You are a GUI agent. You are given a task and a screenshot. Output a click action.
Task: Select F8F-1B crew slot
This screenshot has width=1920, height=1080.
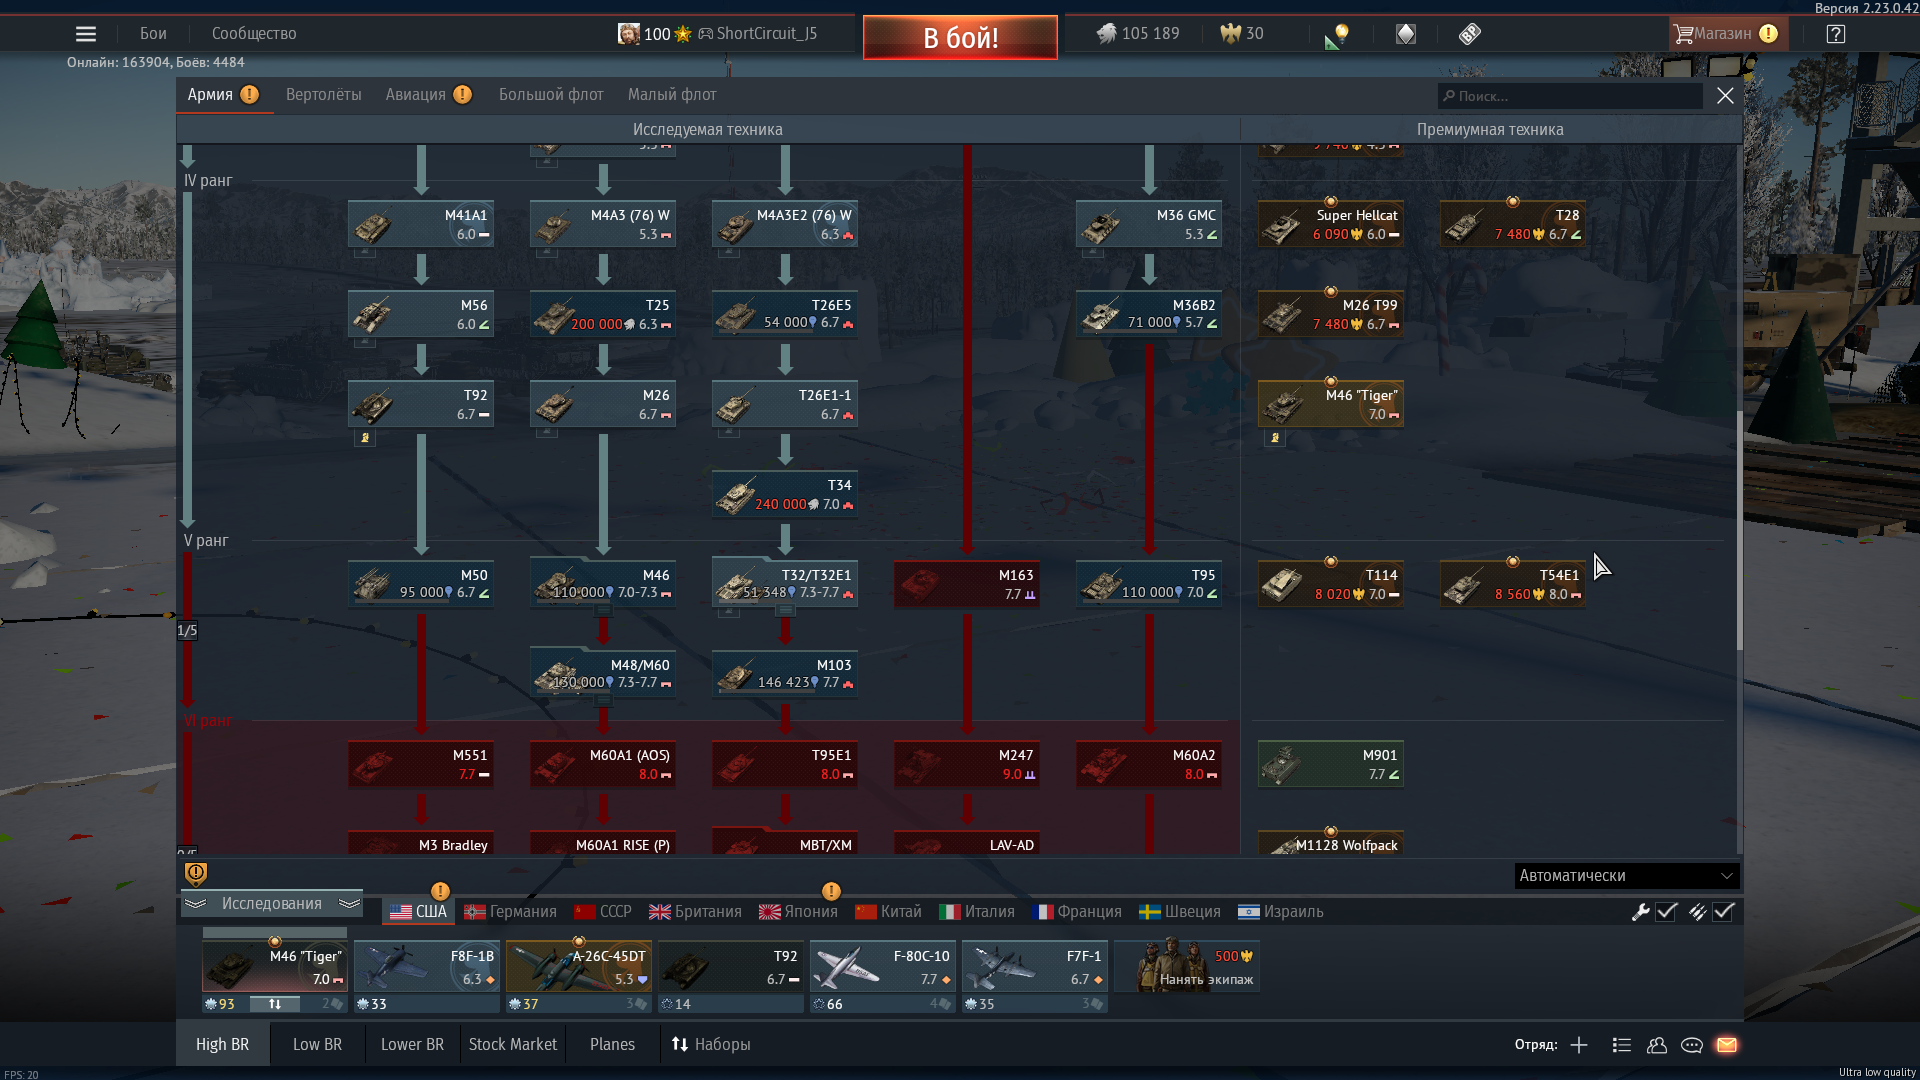(x=427, y=967)
